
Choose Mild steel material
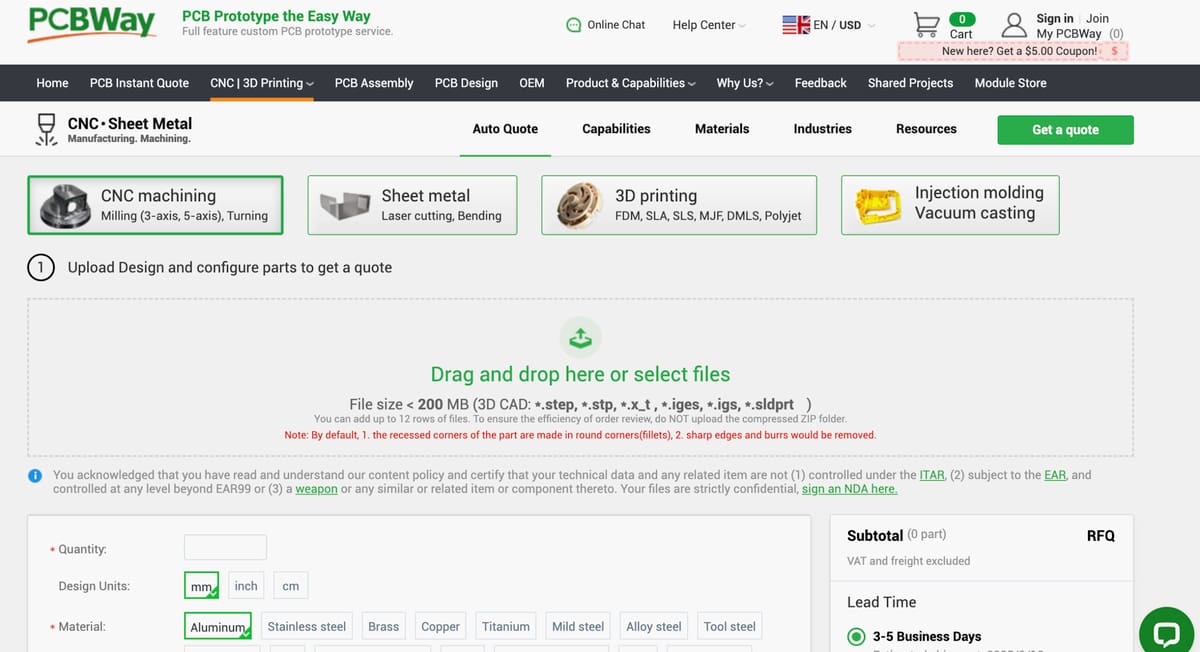click(x=578, y=626)
